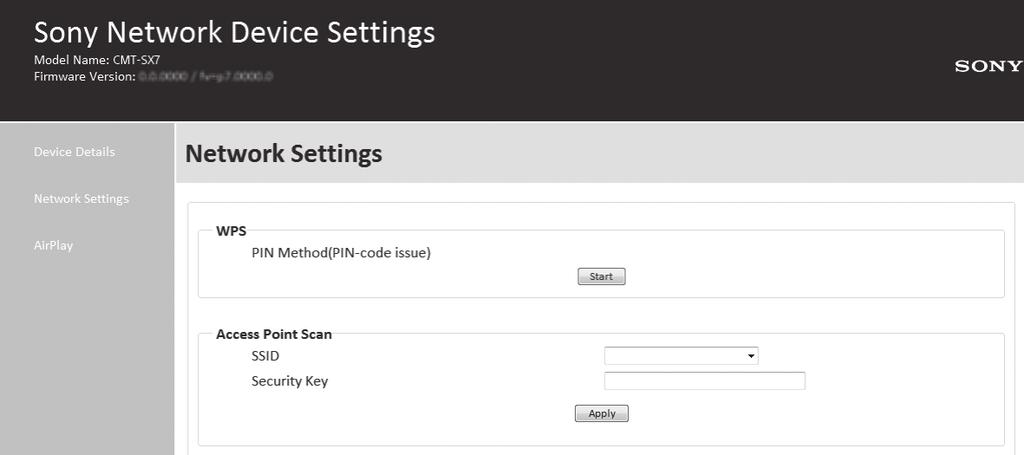
Task: Click the Network Settings page heading
Action: (284, 154)
